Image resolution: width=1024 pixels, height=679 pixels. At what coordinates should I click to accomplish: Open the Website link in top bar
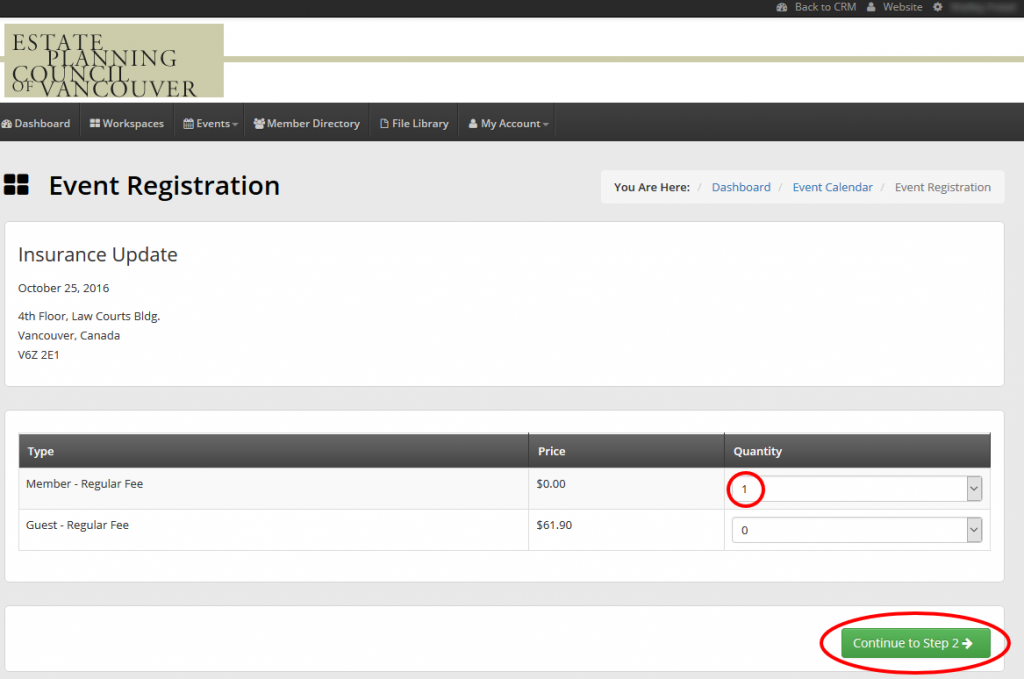[x=903, y=7]
